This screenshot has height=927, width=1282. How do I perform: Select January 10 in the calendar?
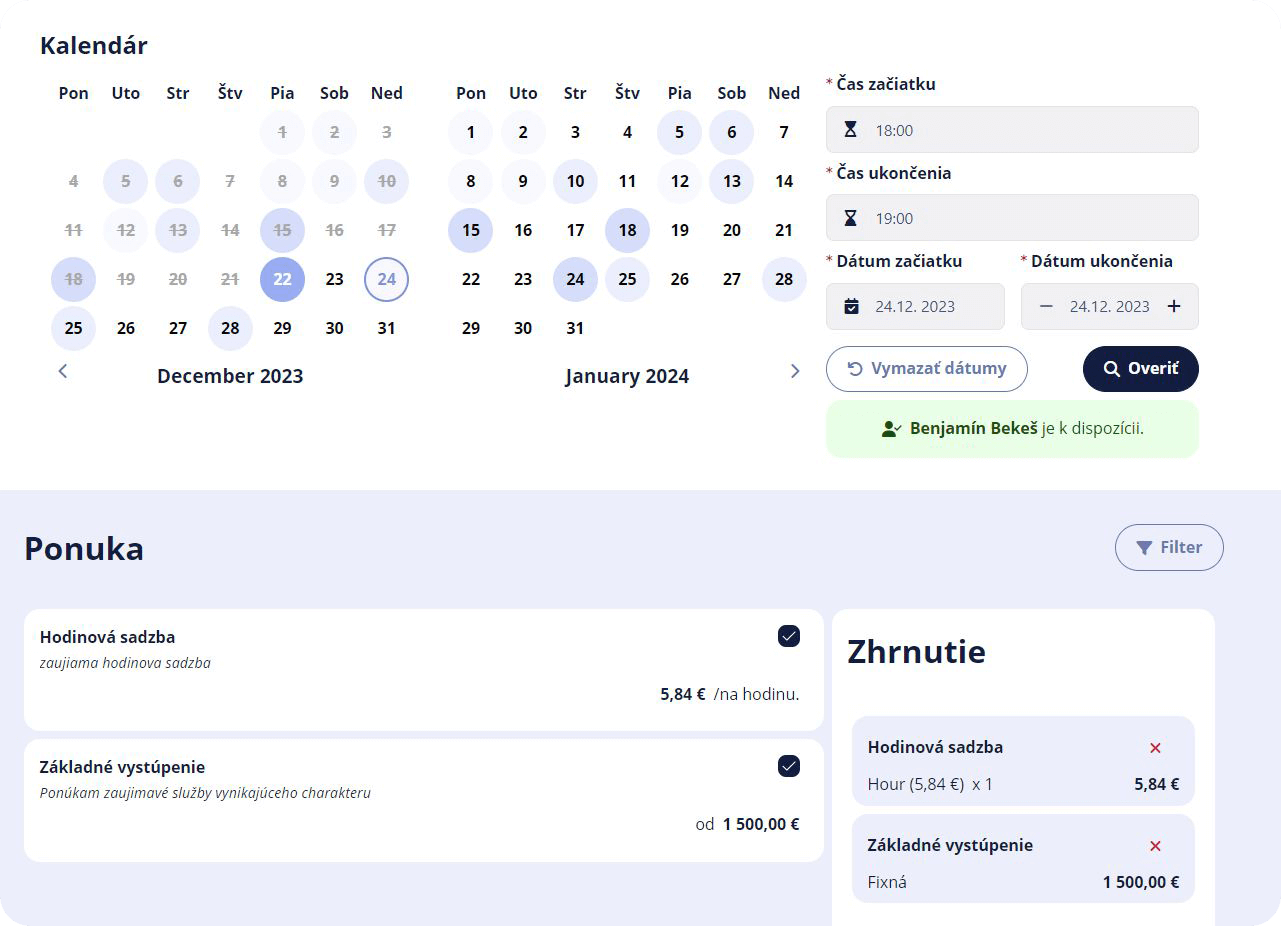coord(575,181)
